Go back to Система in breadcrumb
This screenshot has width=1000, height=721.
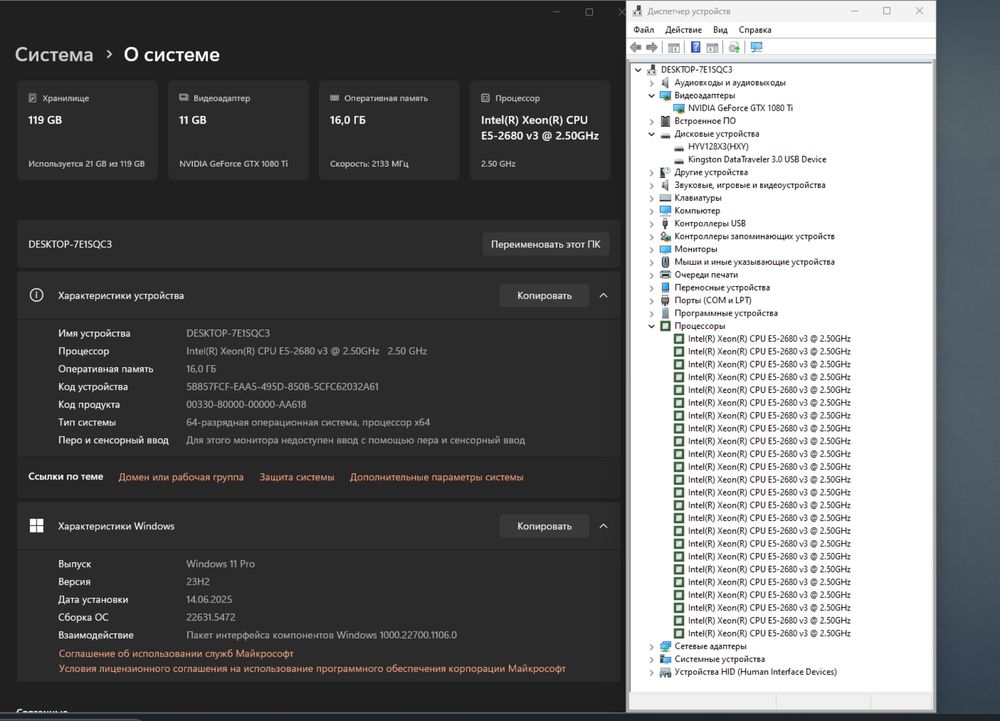click(x=54, y=54)
